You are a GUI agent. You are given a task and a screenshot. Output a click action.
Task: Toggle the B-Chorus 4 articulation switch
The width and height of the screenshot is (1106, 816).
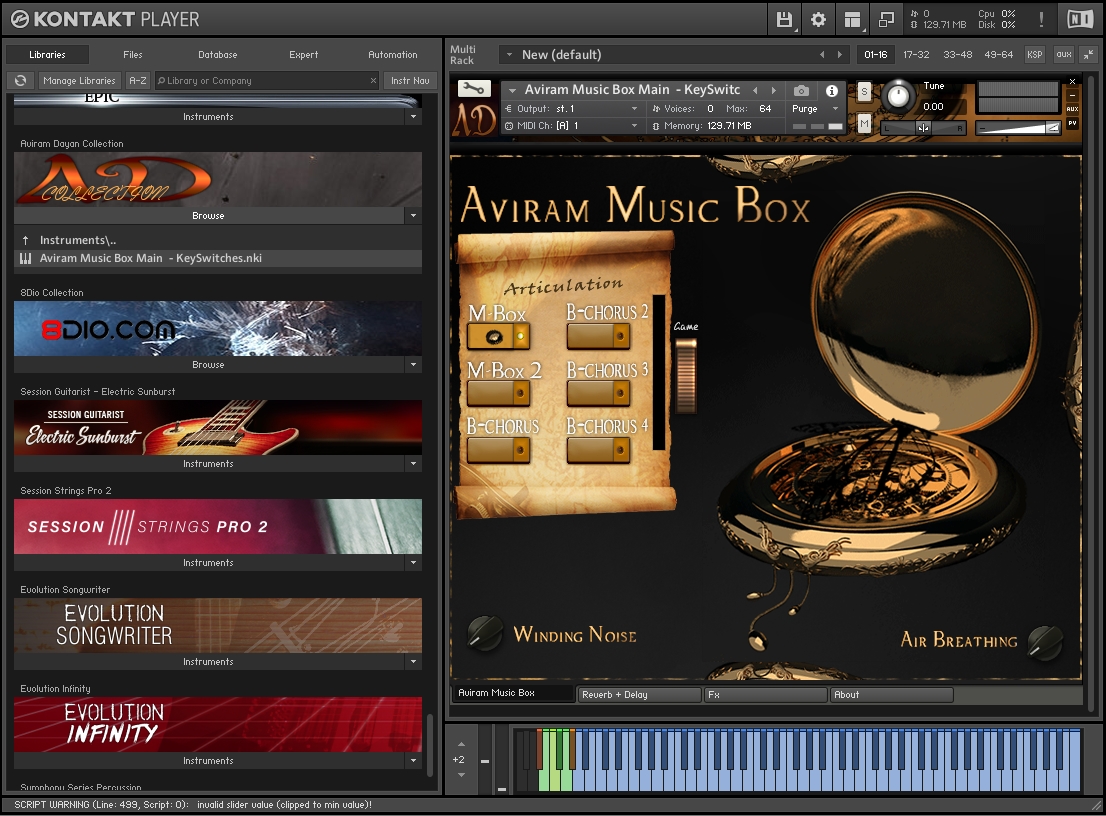click(598, 449)
